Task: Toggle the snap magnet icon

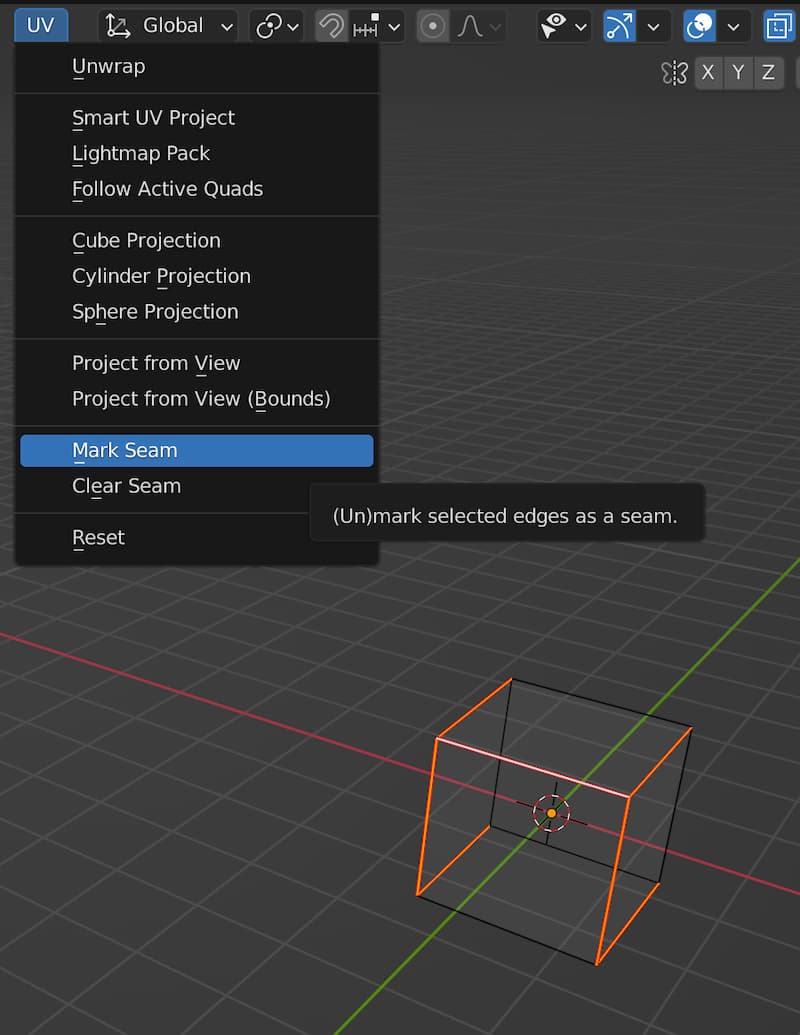Action: (x=331, y=26)
